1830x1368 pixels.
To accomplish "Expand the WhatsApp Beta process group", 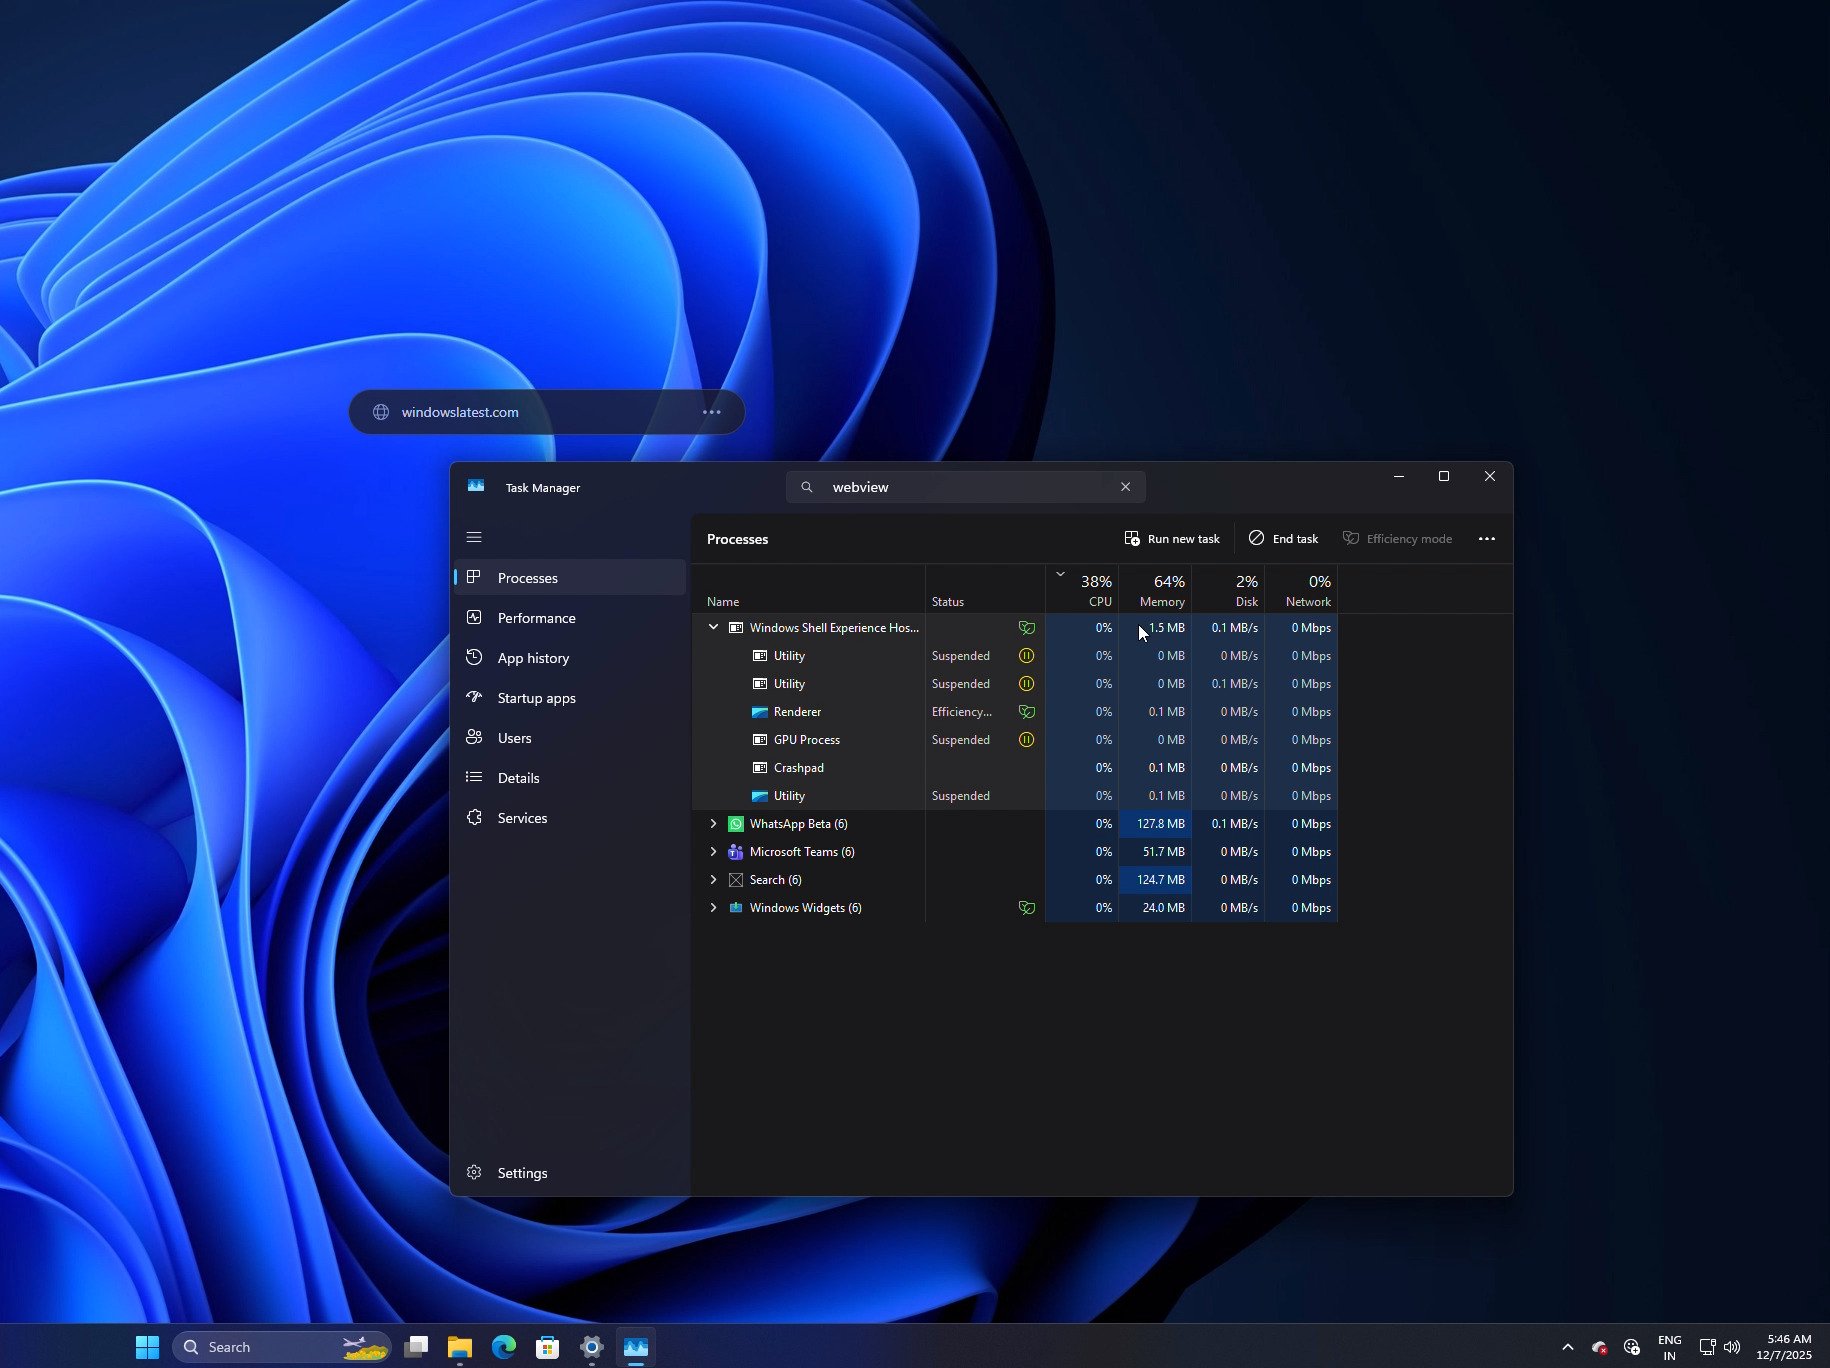I will tap(713, 824).
